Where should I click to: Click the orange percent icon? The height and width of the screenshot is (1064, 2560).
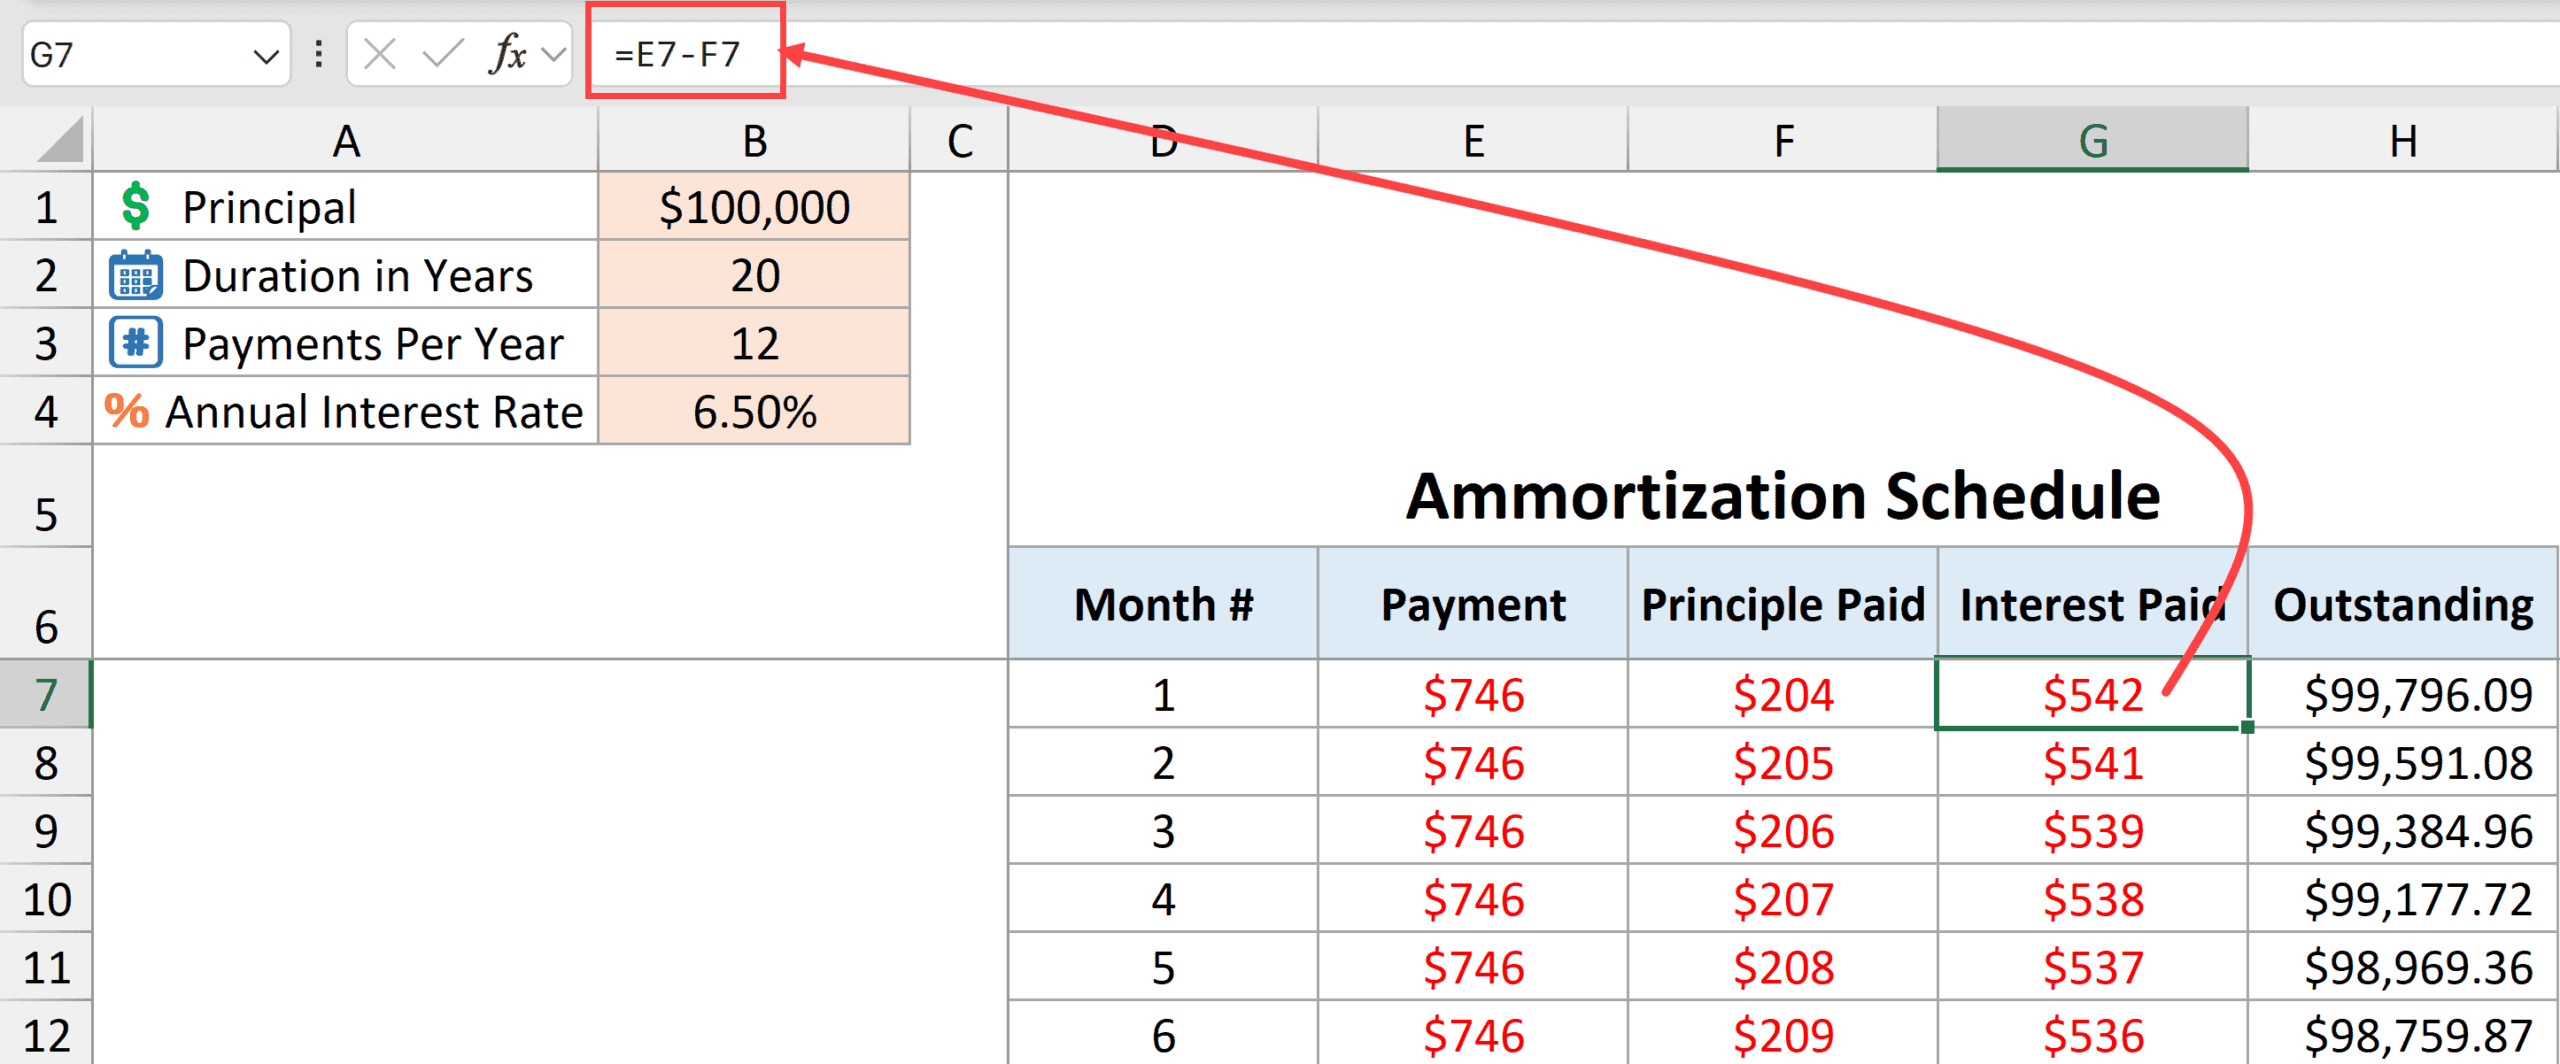(127, 411)
